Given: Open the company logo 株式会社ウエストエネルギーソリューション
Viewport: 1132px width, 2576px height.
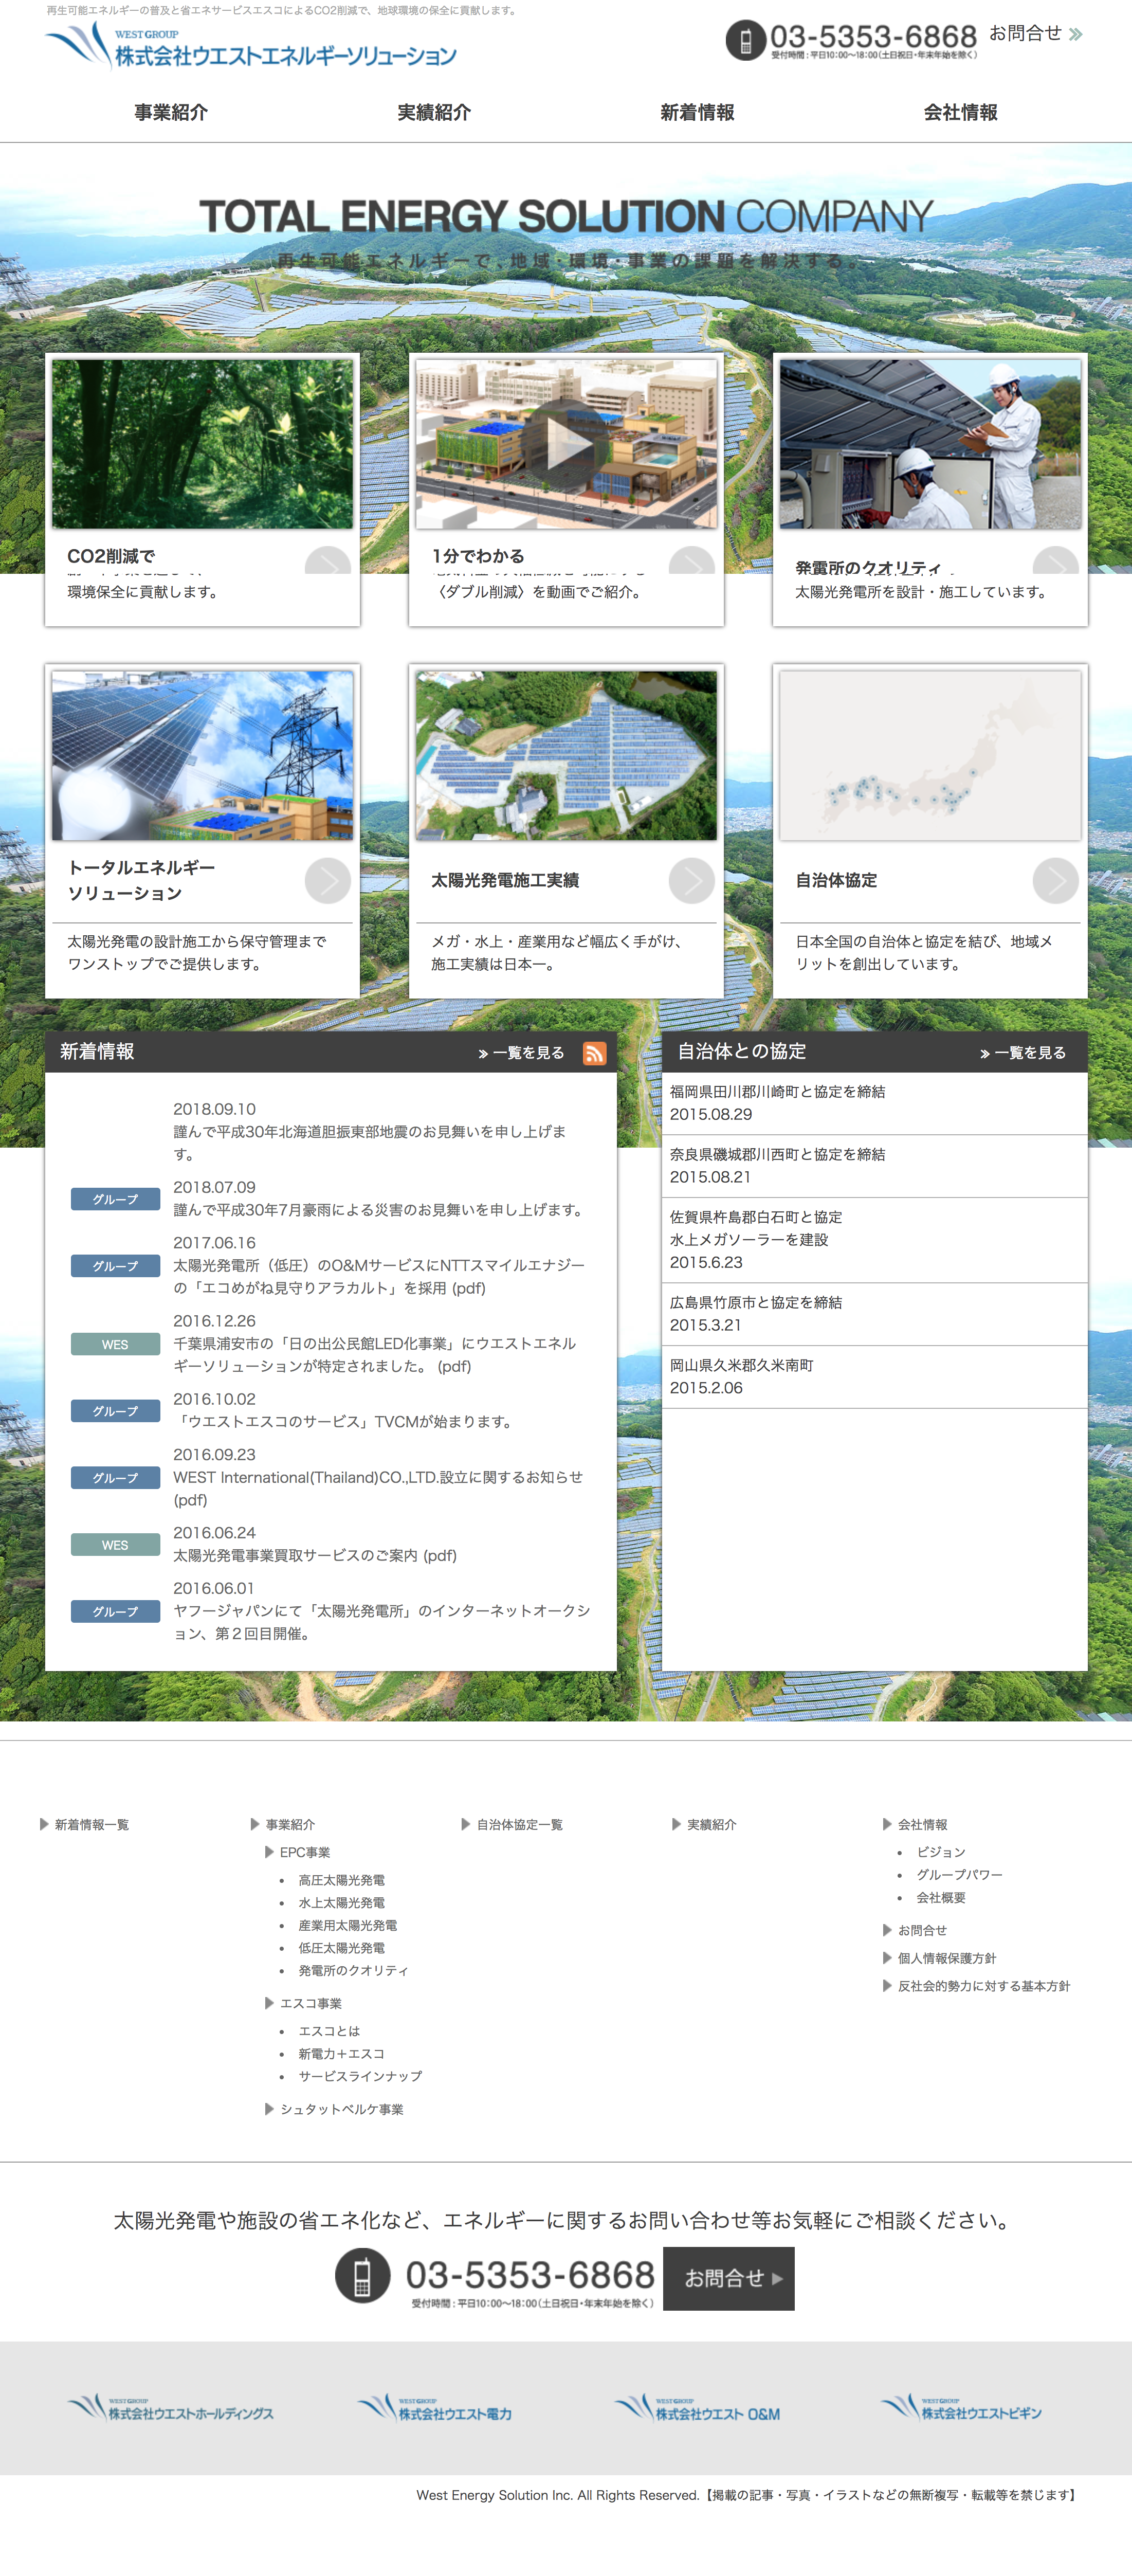Looking at the screenshot, I should [x=251, y=47].
